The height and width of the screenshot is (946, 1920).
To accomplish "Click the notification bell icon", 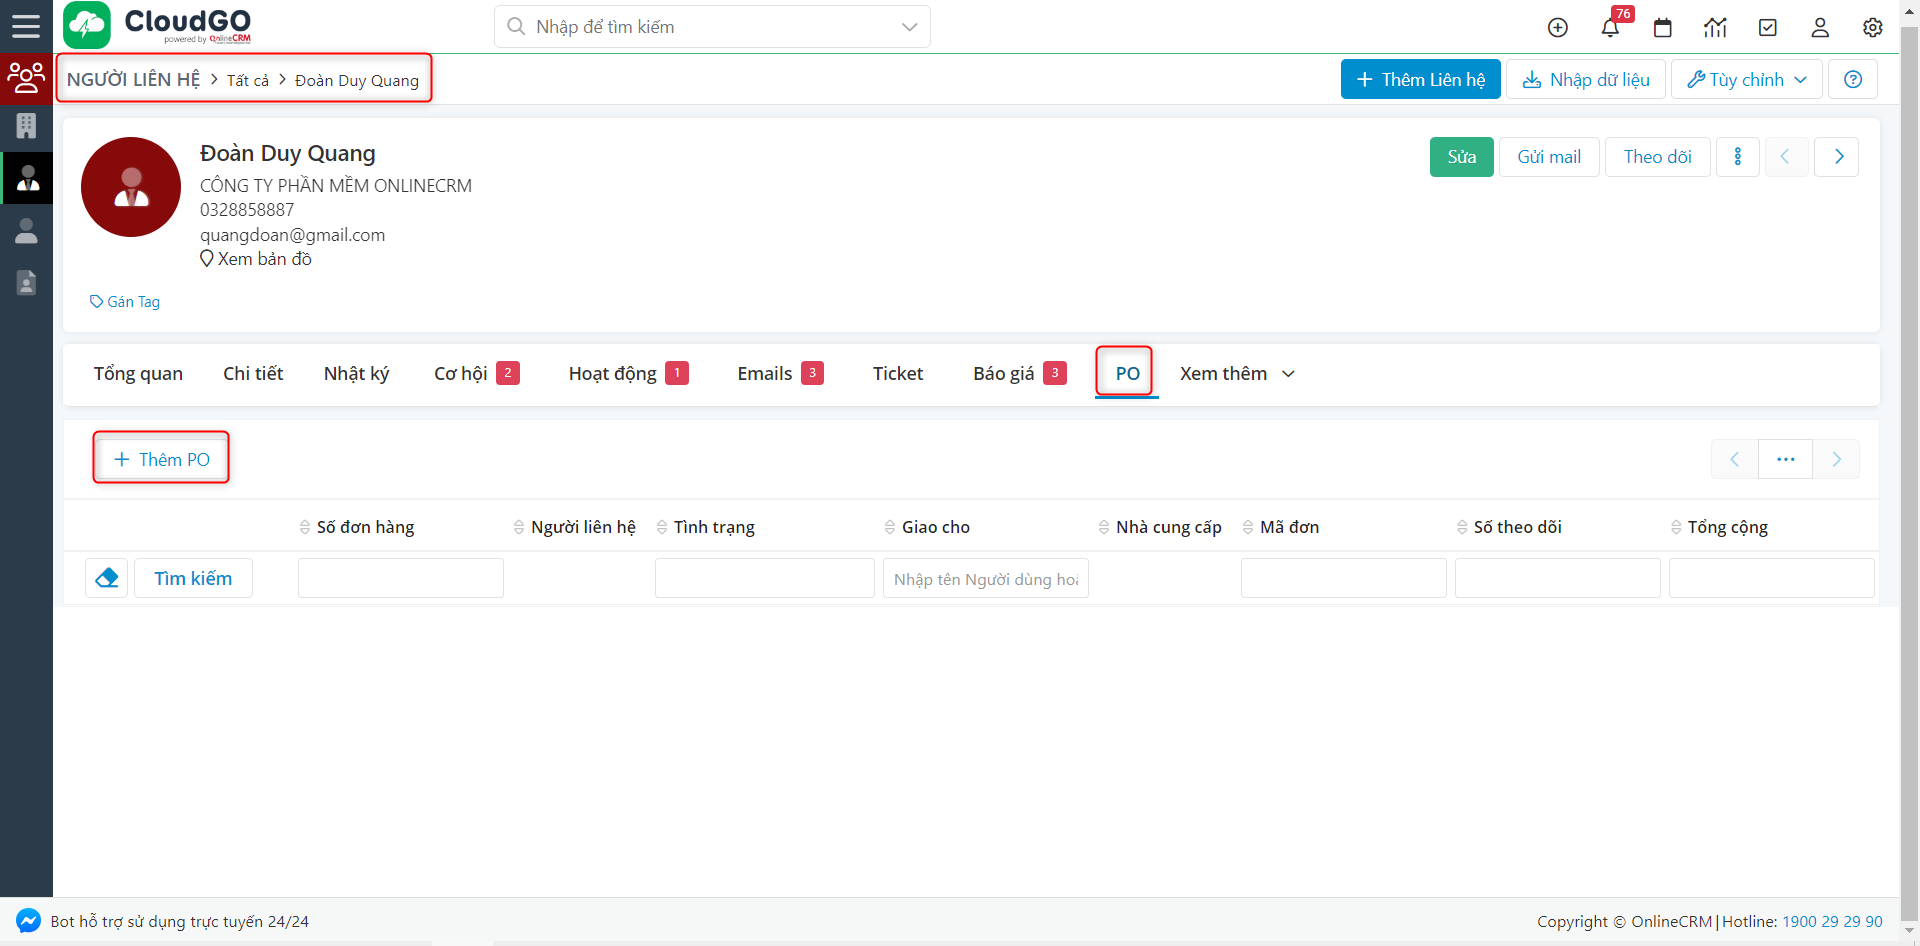I will pos(1610,27).
